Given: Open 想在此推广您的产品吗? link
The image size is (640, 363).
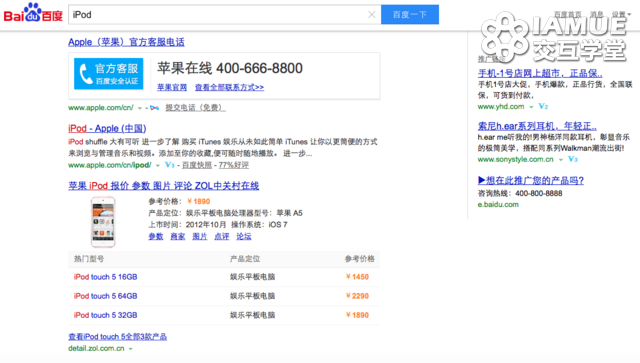Looking at the screenshot, I should coord(531,180).
